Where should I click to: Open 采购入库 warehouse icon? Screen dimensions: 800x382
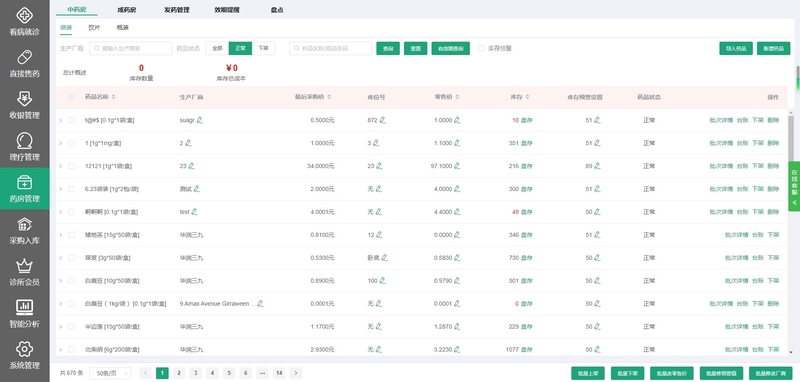(24, 224)
